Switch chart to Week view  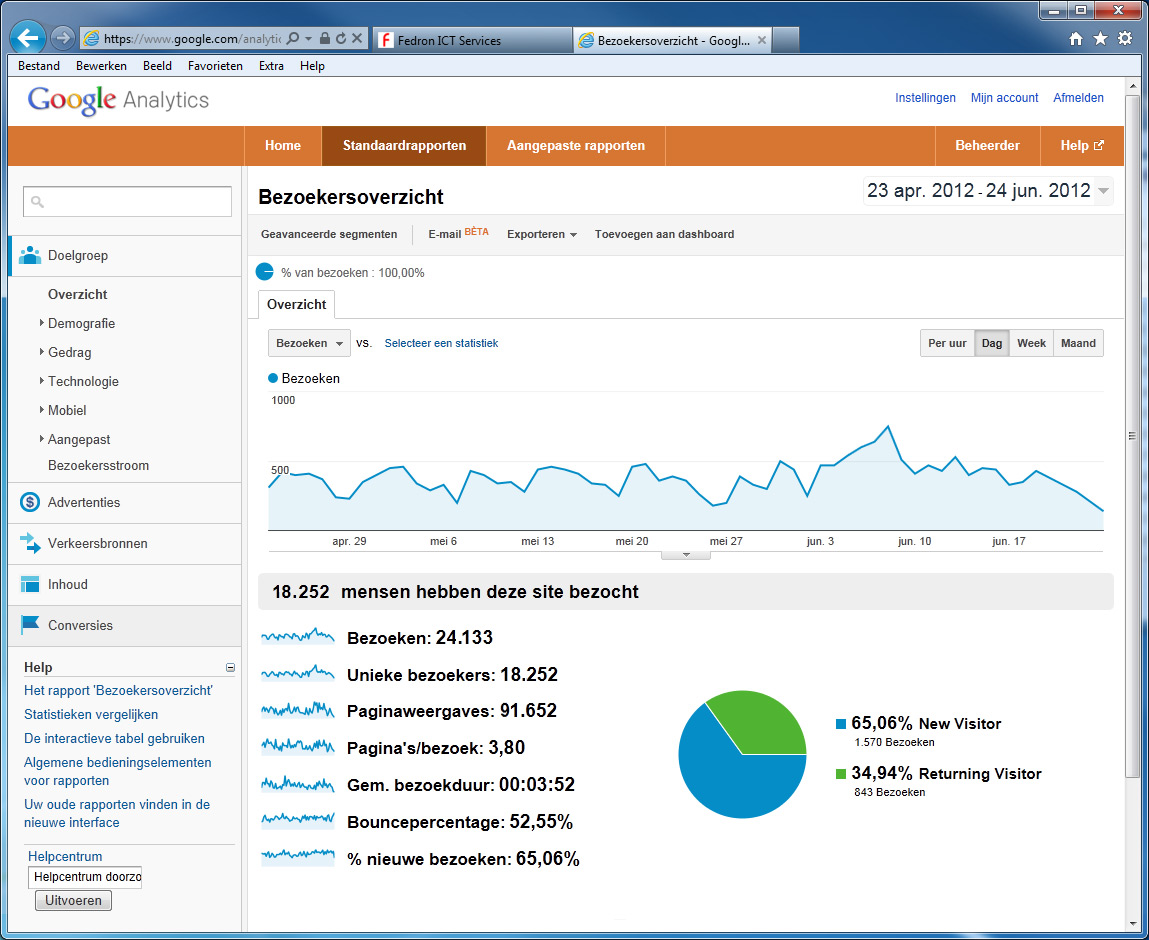coord(1031,343)
